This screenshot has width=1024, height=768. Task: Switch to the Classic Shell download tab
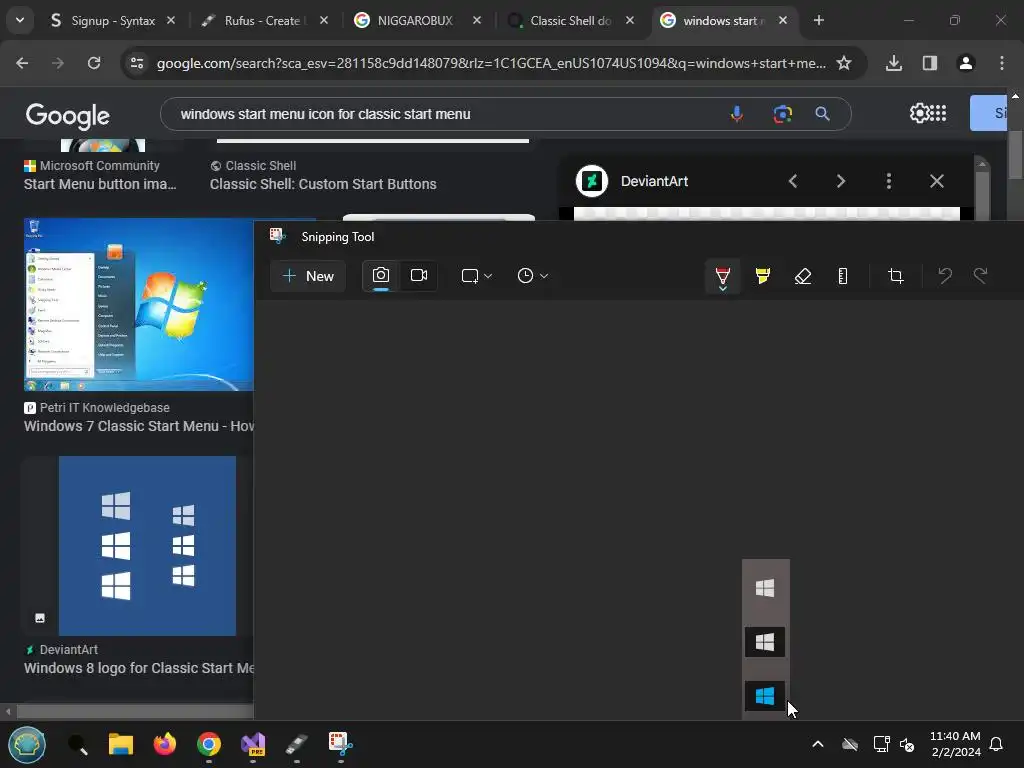(570, 21)
